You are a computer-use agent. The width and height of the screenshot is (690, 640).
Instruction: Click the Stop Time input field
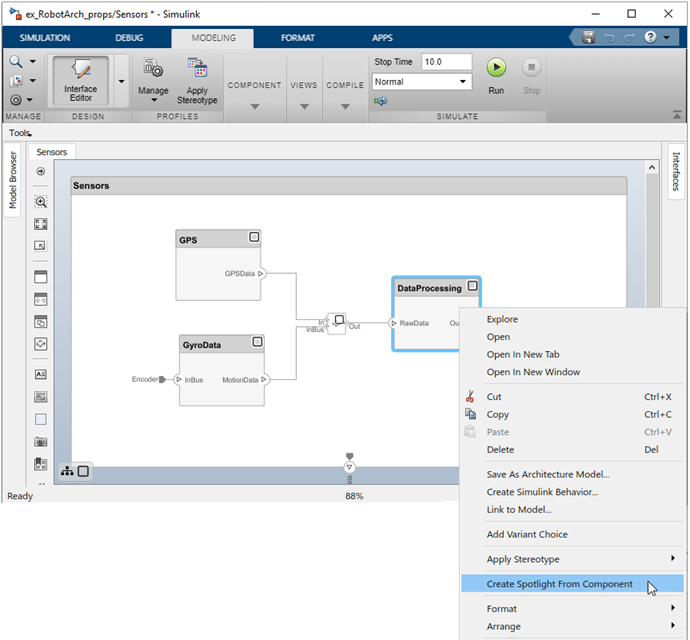(x=446, y=62)
